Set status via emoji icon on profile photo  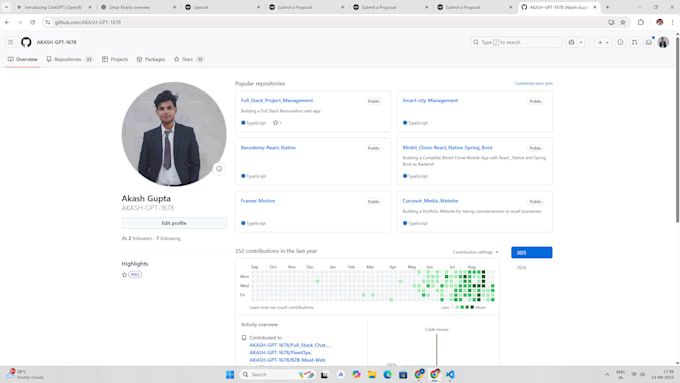tap(219, 169)
